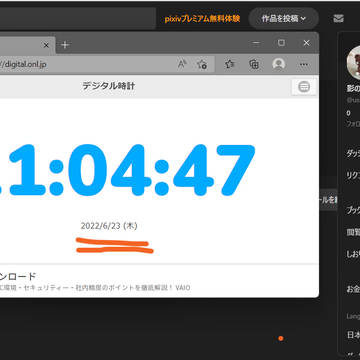The width and height of the screenshot is (360, 360).
Task: Open a new browser tab with the plus button
Action: (65, 45)
